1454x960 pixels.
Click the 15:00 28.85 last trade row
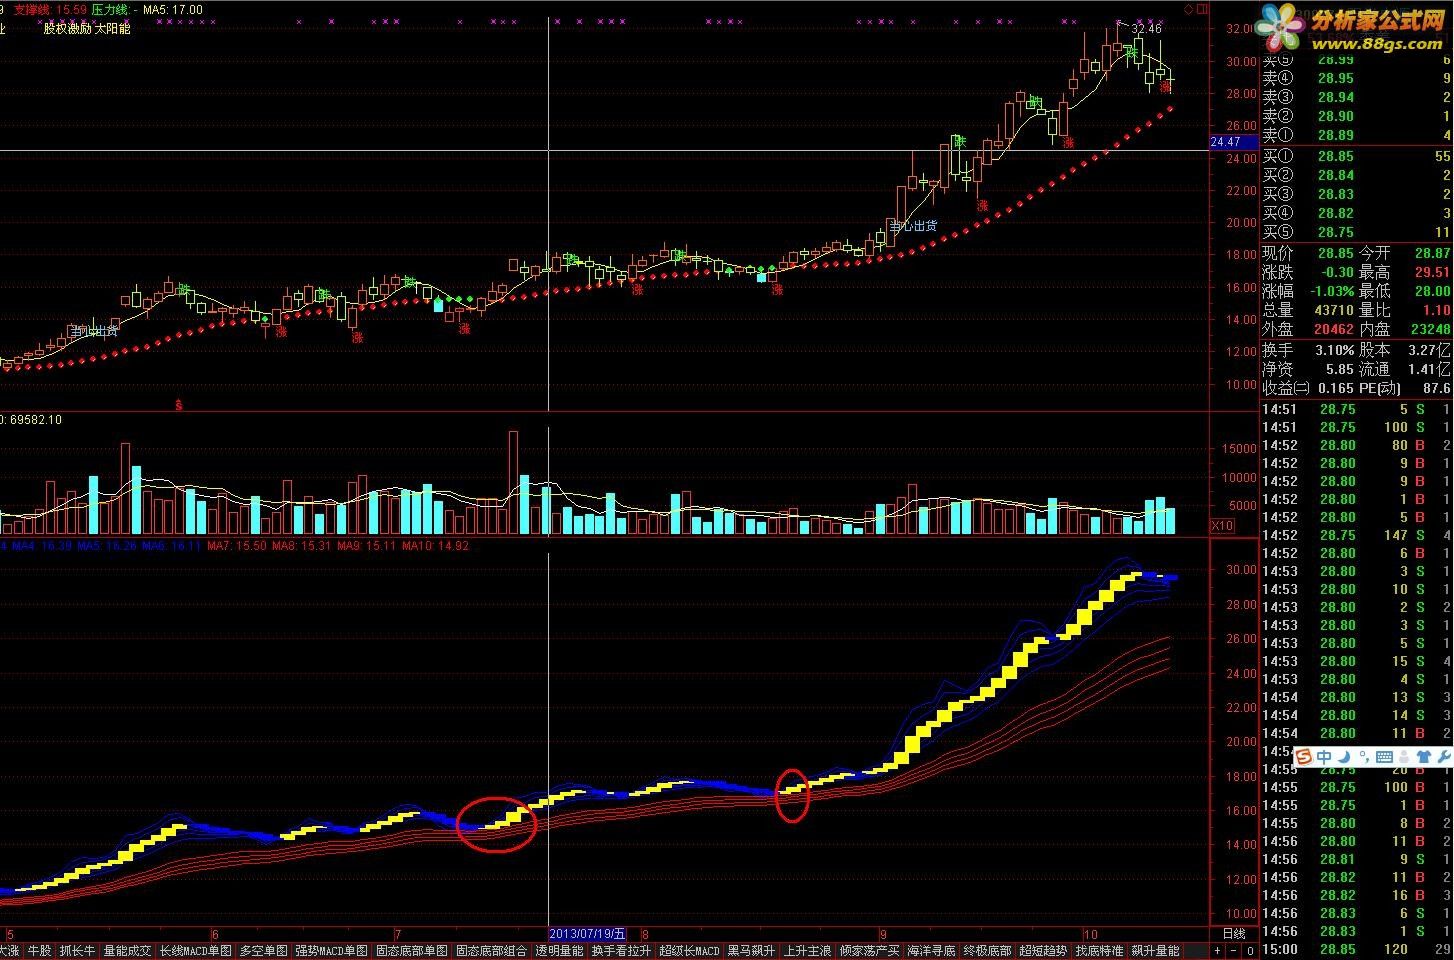1355,949
